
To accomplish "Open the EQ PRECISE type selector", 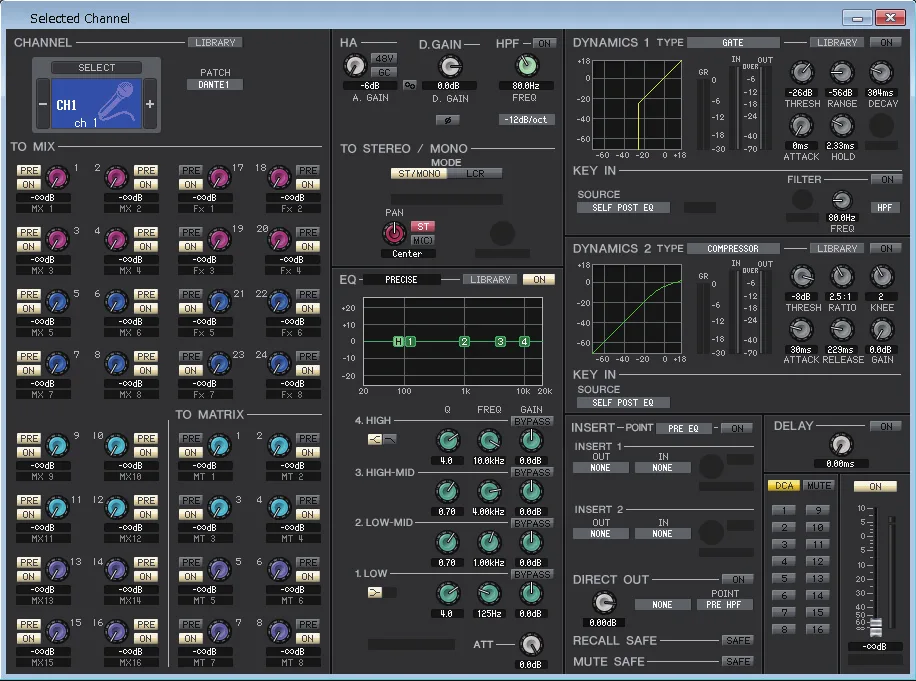I will (x=401, y=280).
